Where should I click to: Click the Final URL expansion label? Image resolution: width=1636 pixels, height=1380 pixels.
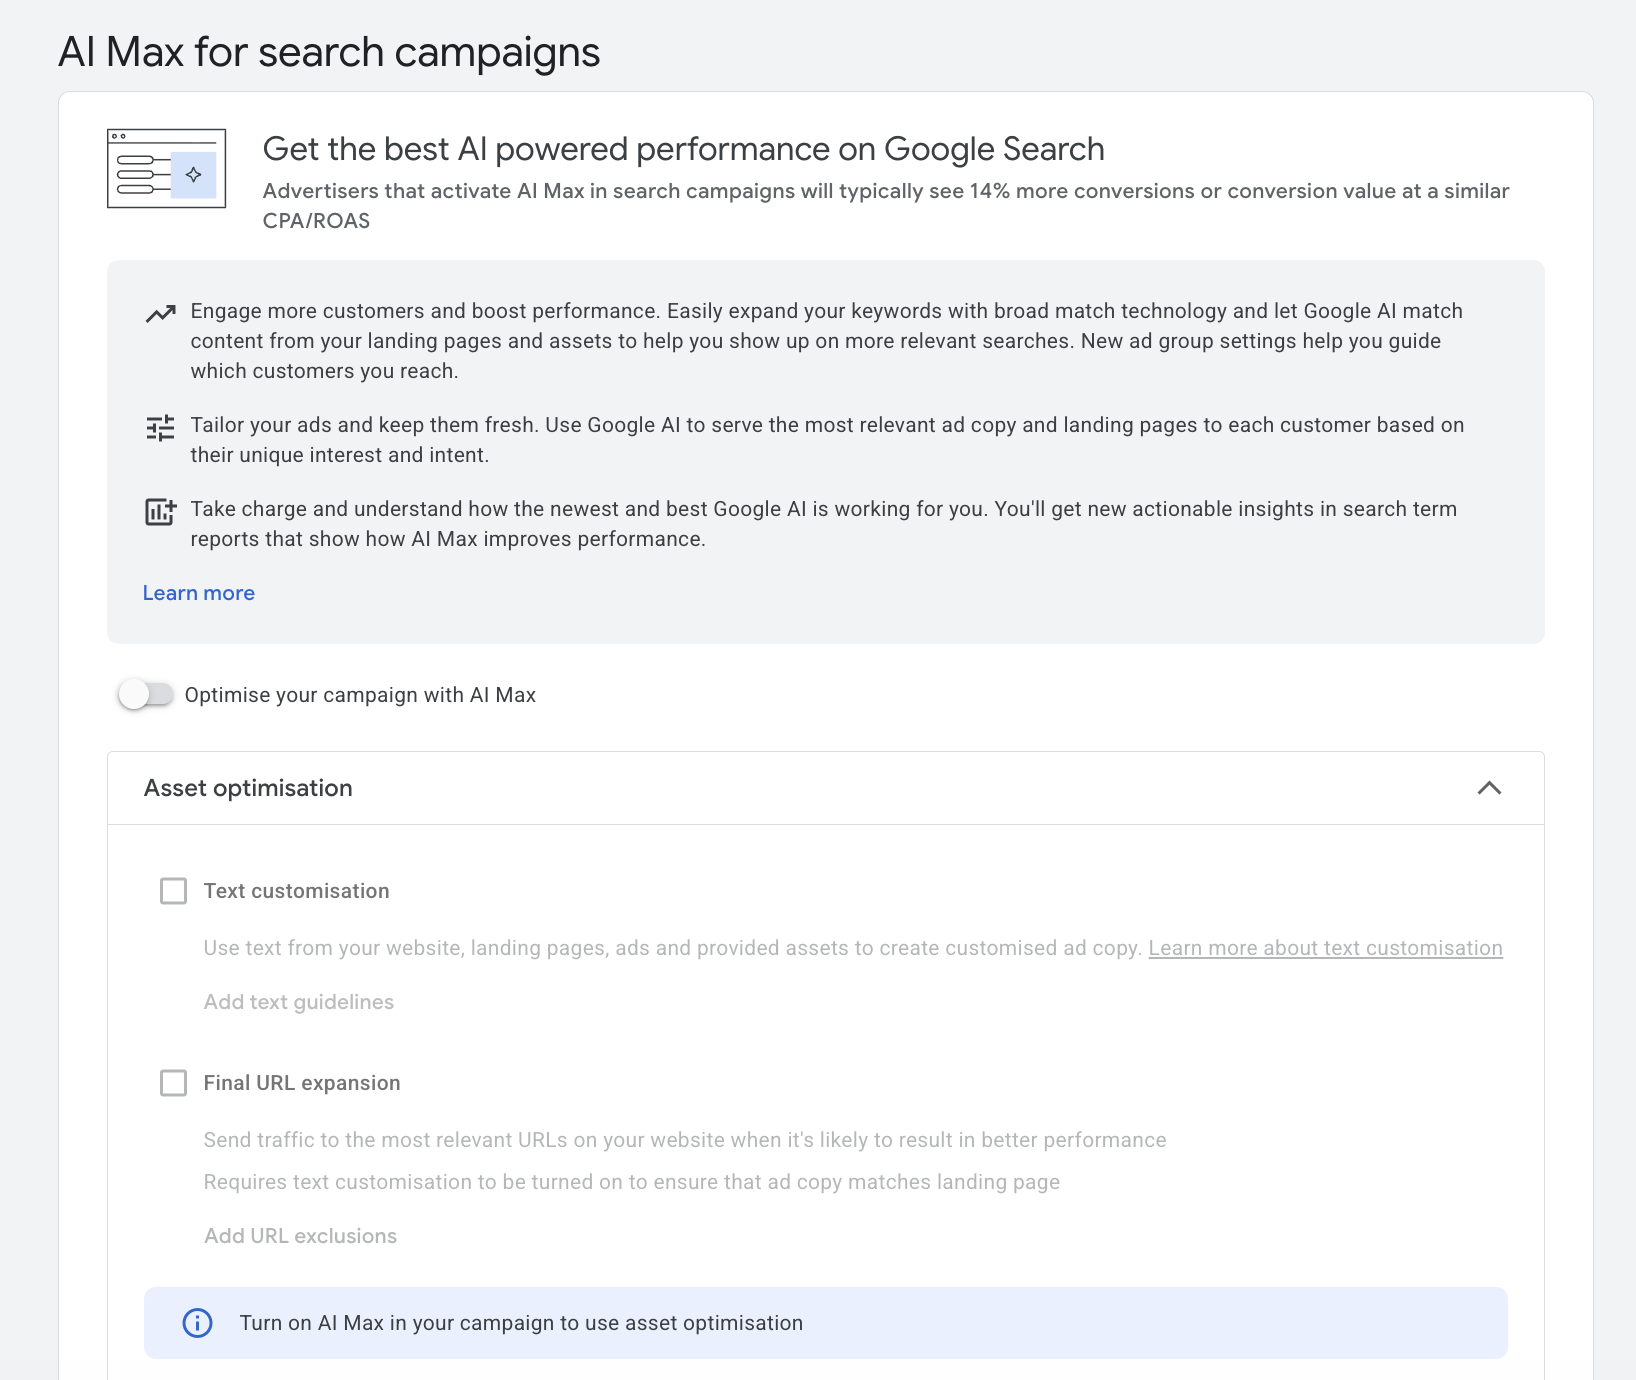[x=302, y=1083]
